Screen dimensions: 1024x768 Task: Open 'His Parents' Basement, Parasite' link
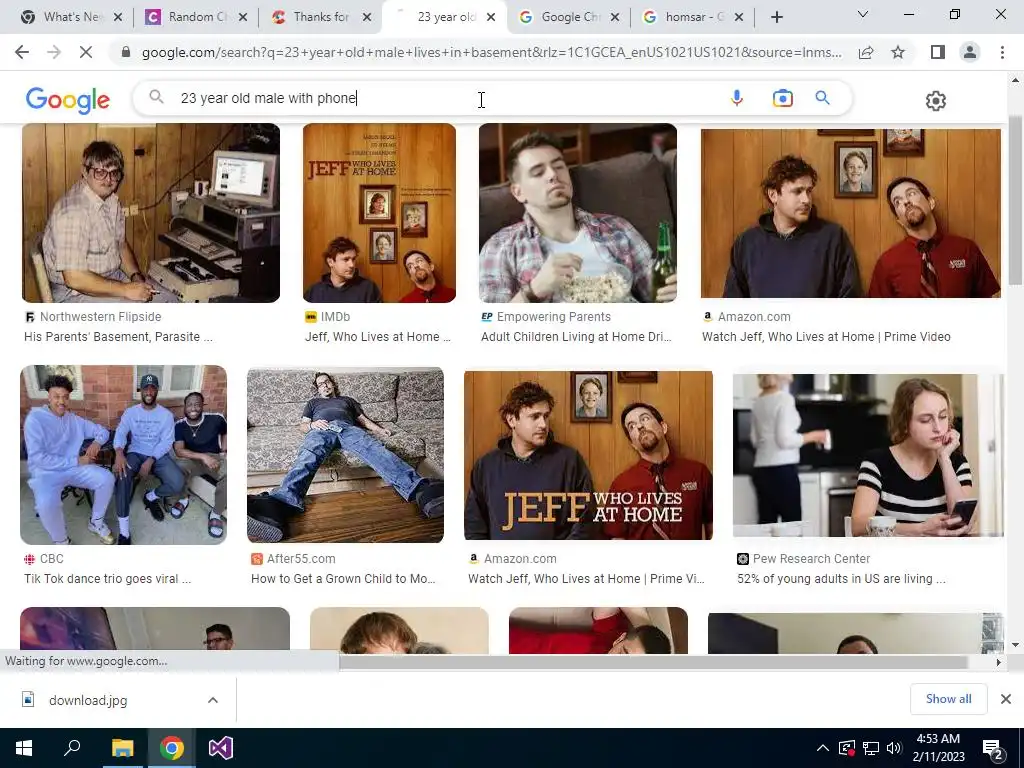118,337
